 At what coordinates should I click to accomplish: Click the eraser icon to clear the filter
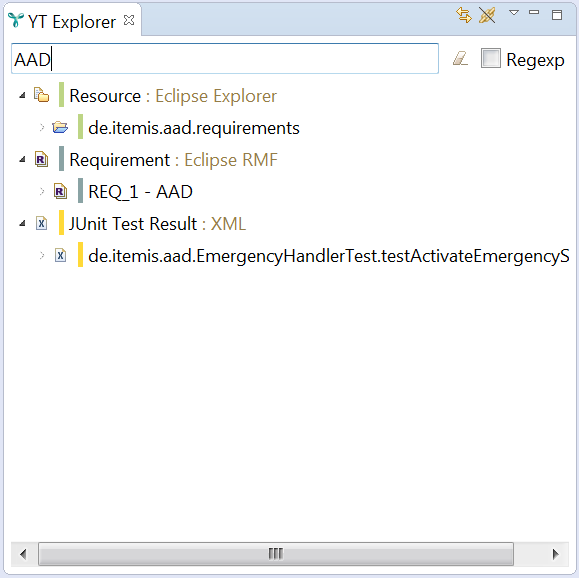pos(460,59)
